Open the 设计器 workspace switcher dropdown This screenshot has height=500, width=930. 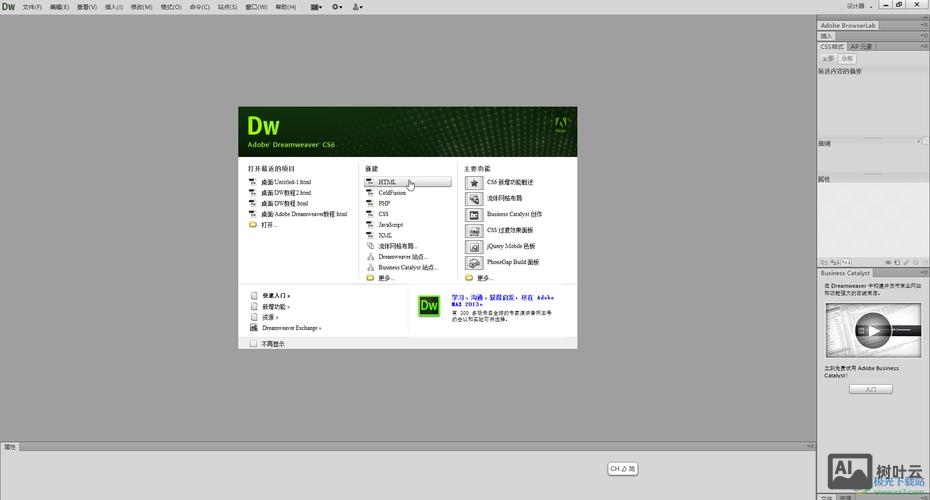pos(857,6)
